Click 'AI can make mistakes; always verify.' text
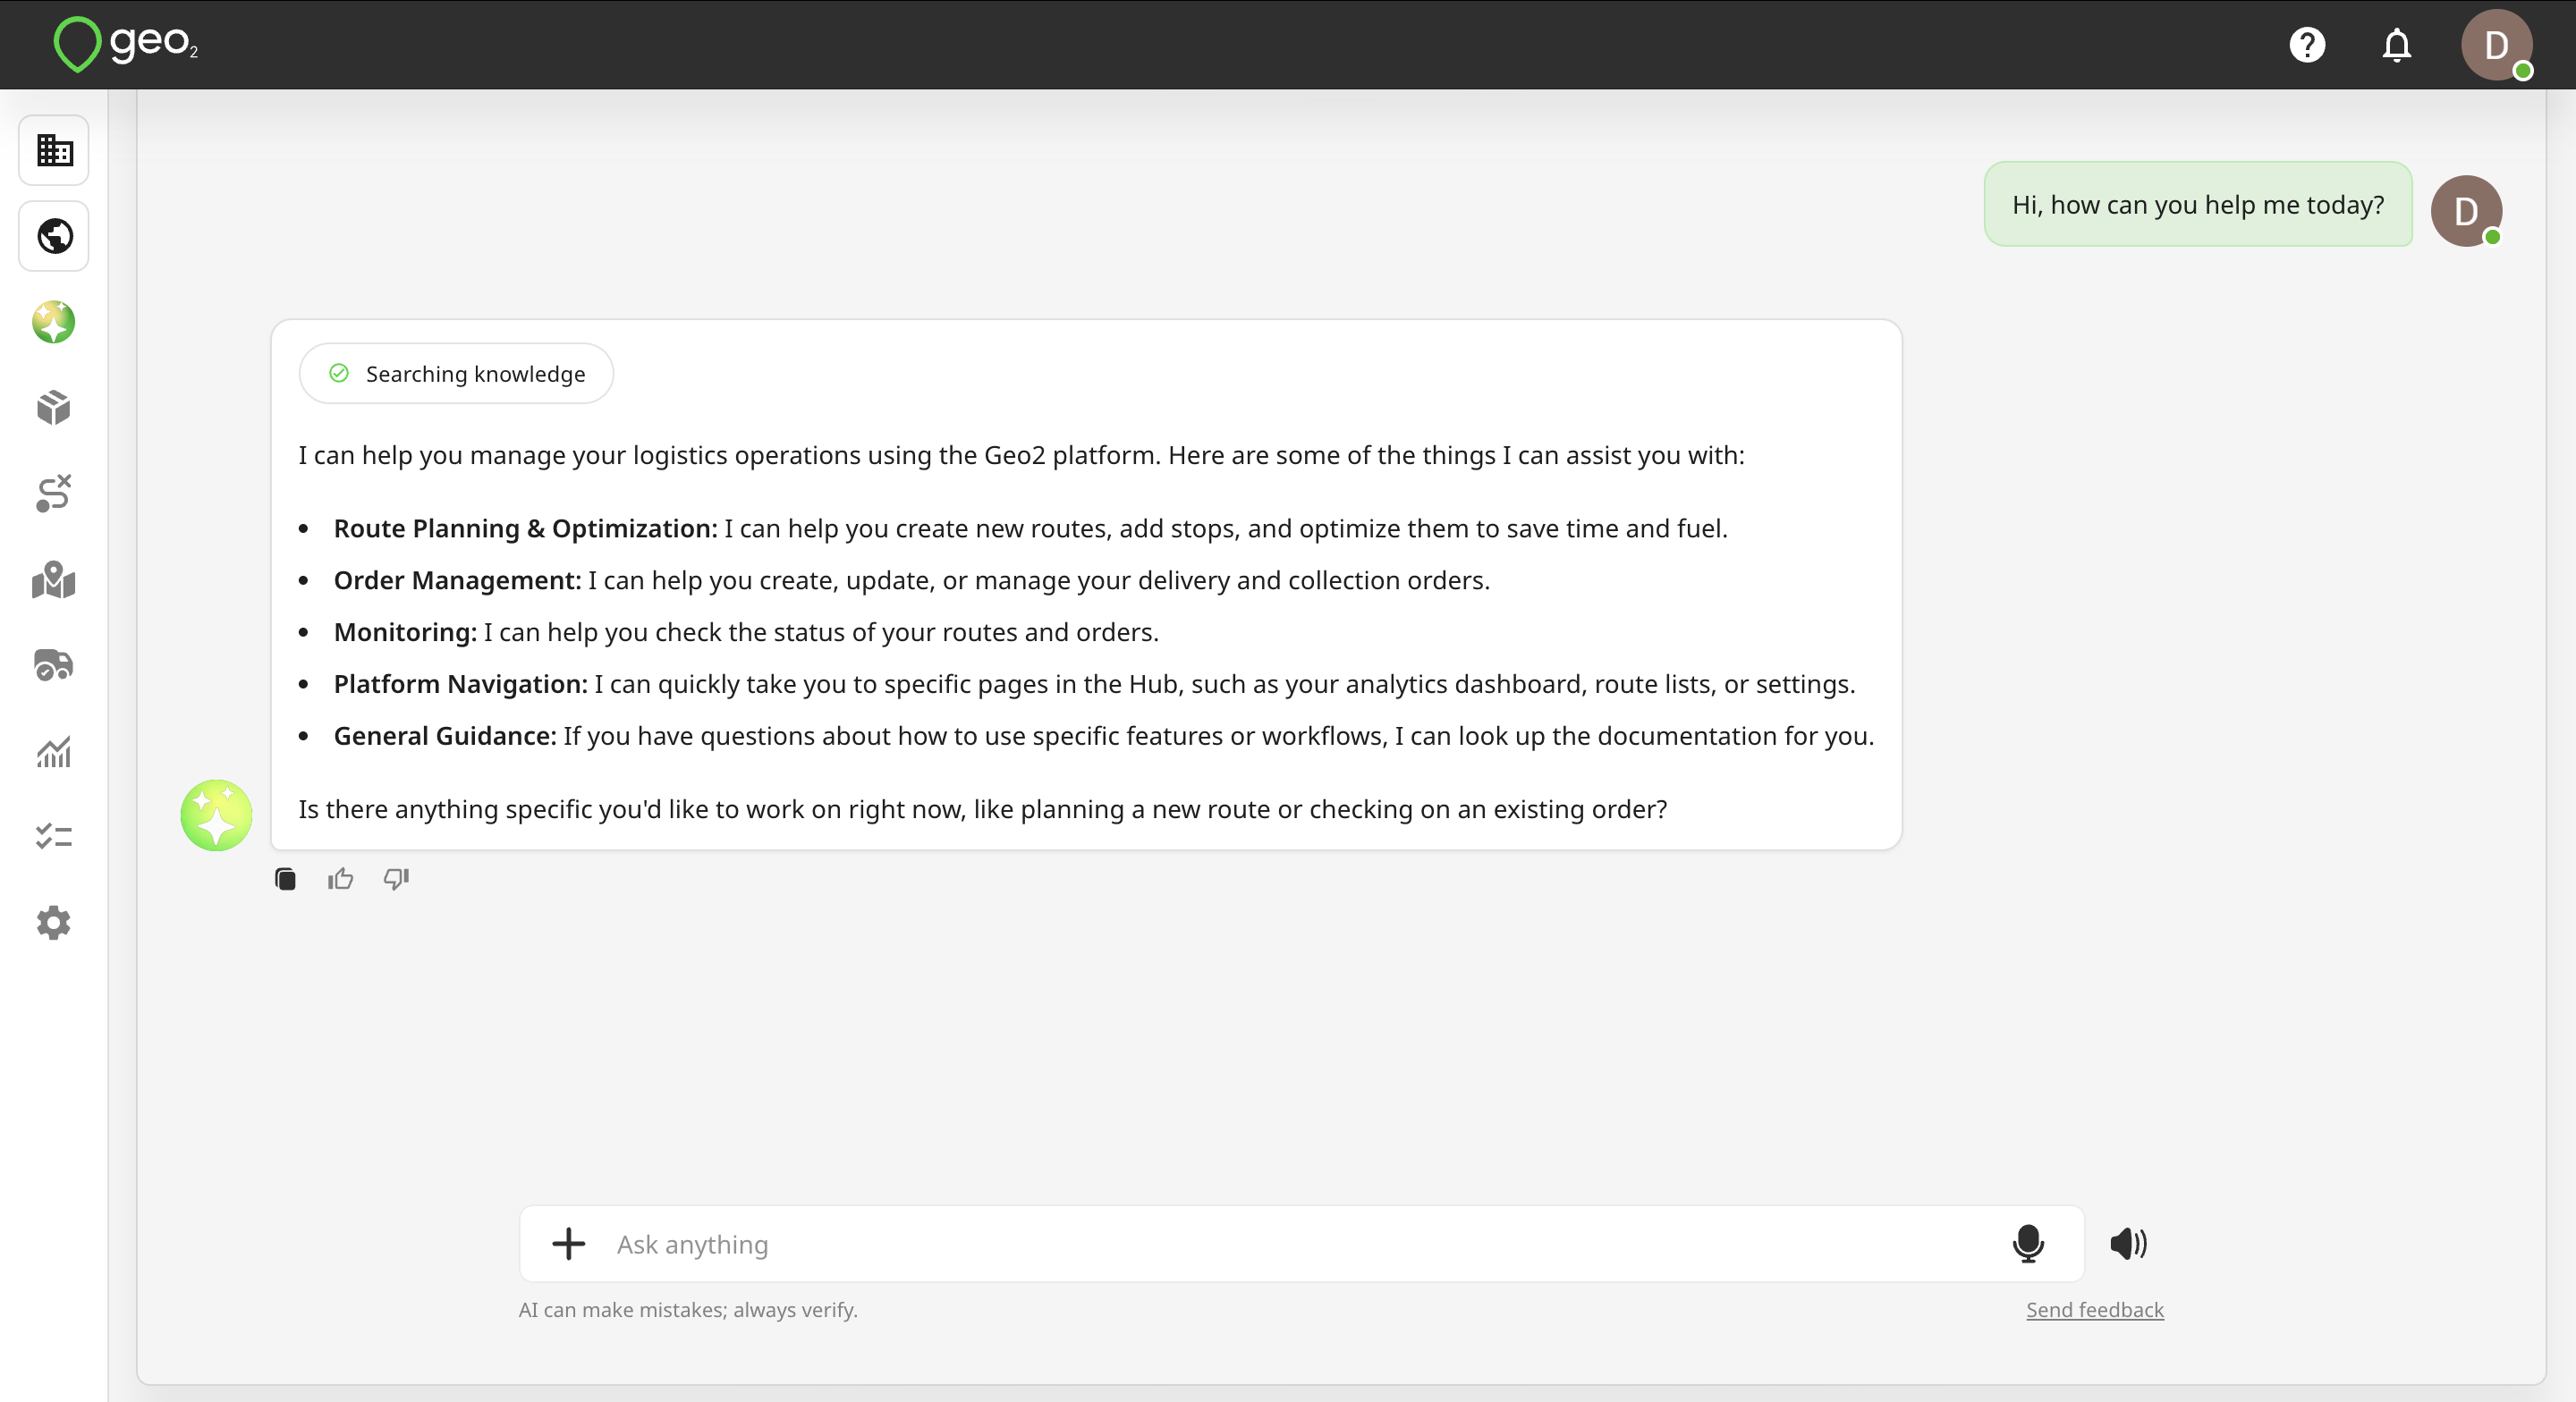This screenshot has width=2576, height=1402. coord(688,1310)
